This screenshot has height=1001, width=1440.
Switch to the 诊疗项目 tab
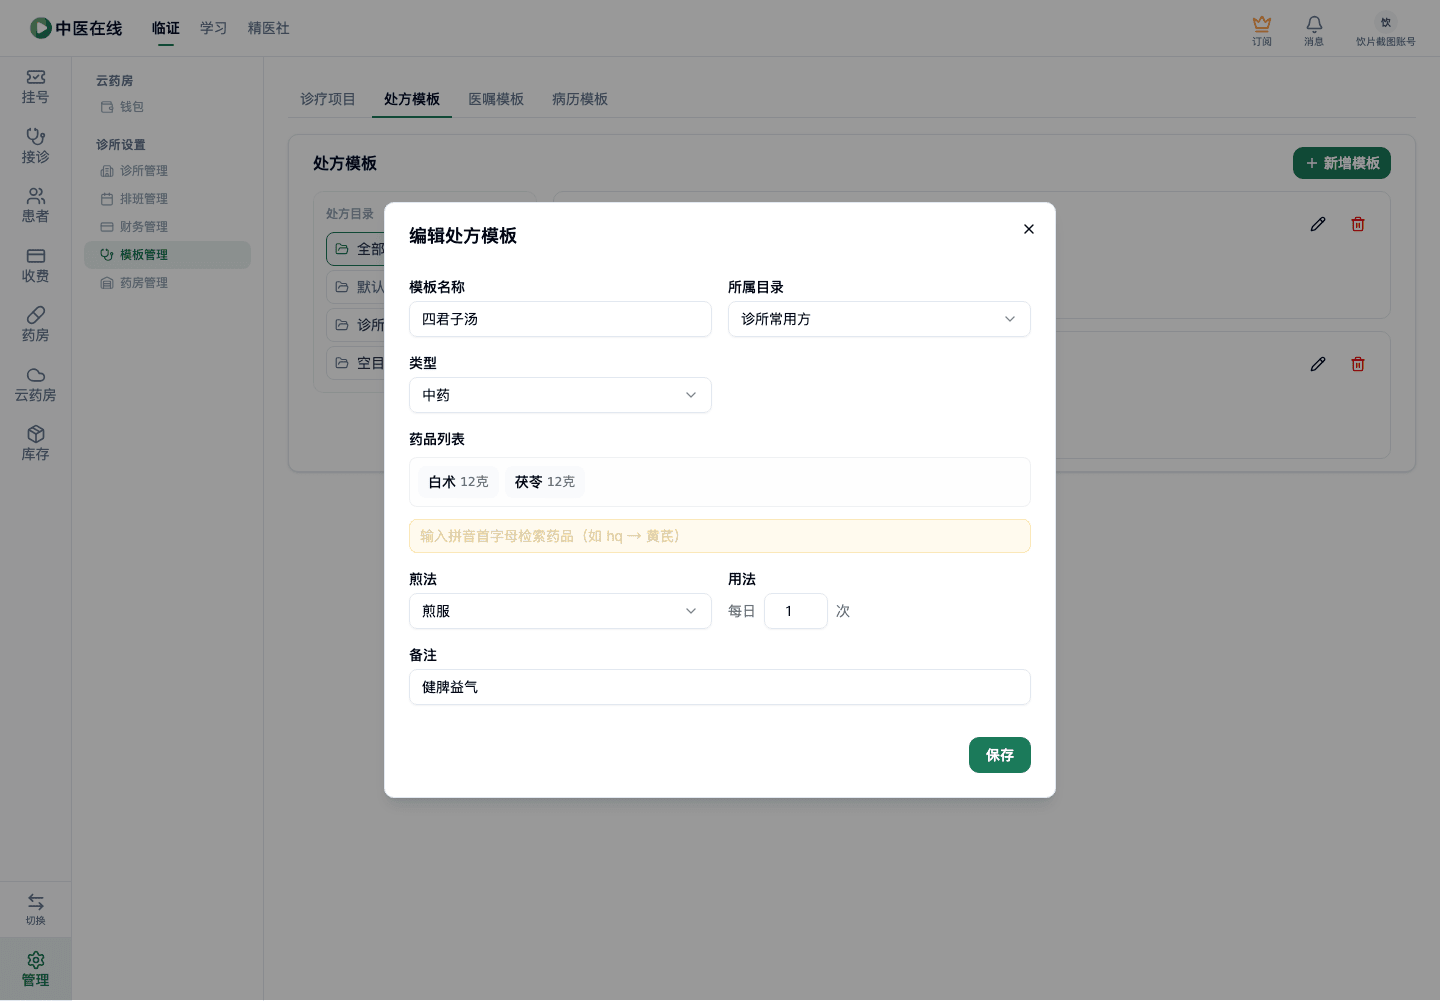tap(328, 99)
